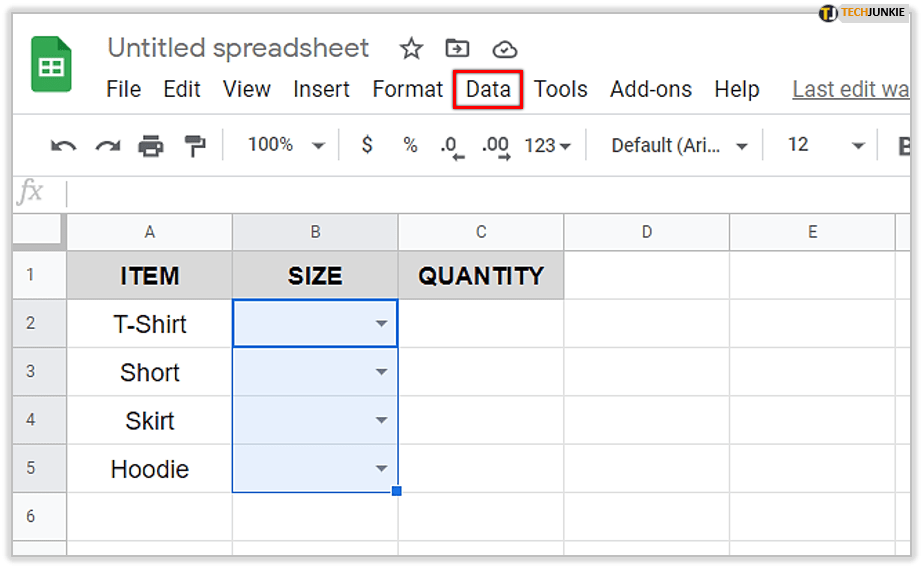Redo the last undone action

point(107,146)
